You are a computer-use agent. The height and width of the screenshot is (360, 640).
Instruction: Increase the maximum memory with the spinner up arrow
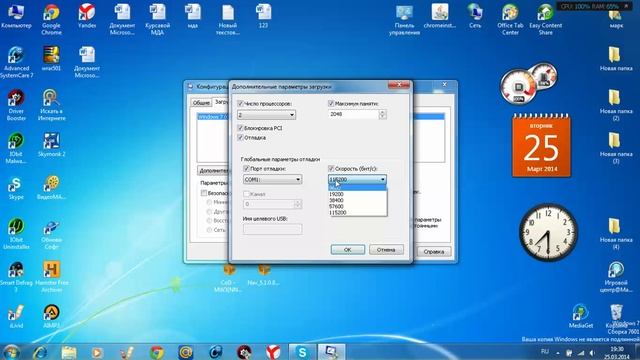(x=382, y=112)
